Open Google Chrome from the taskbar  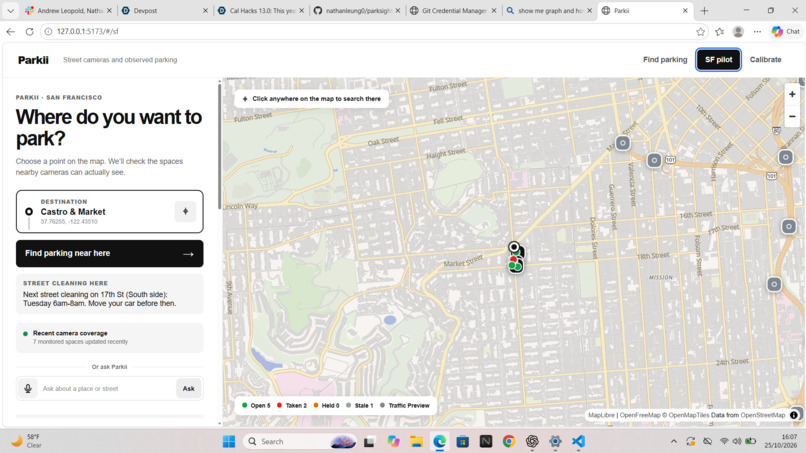pos(509,441)
